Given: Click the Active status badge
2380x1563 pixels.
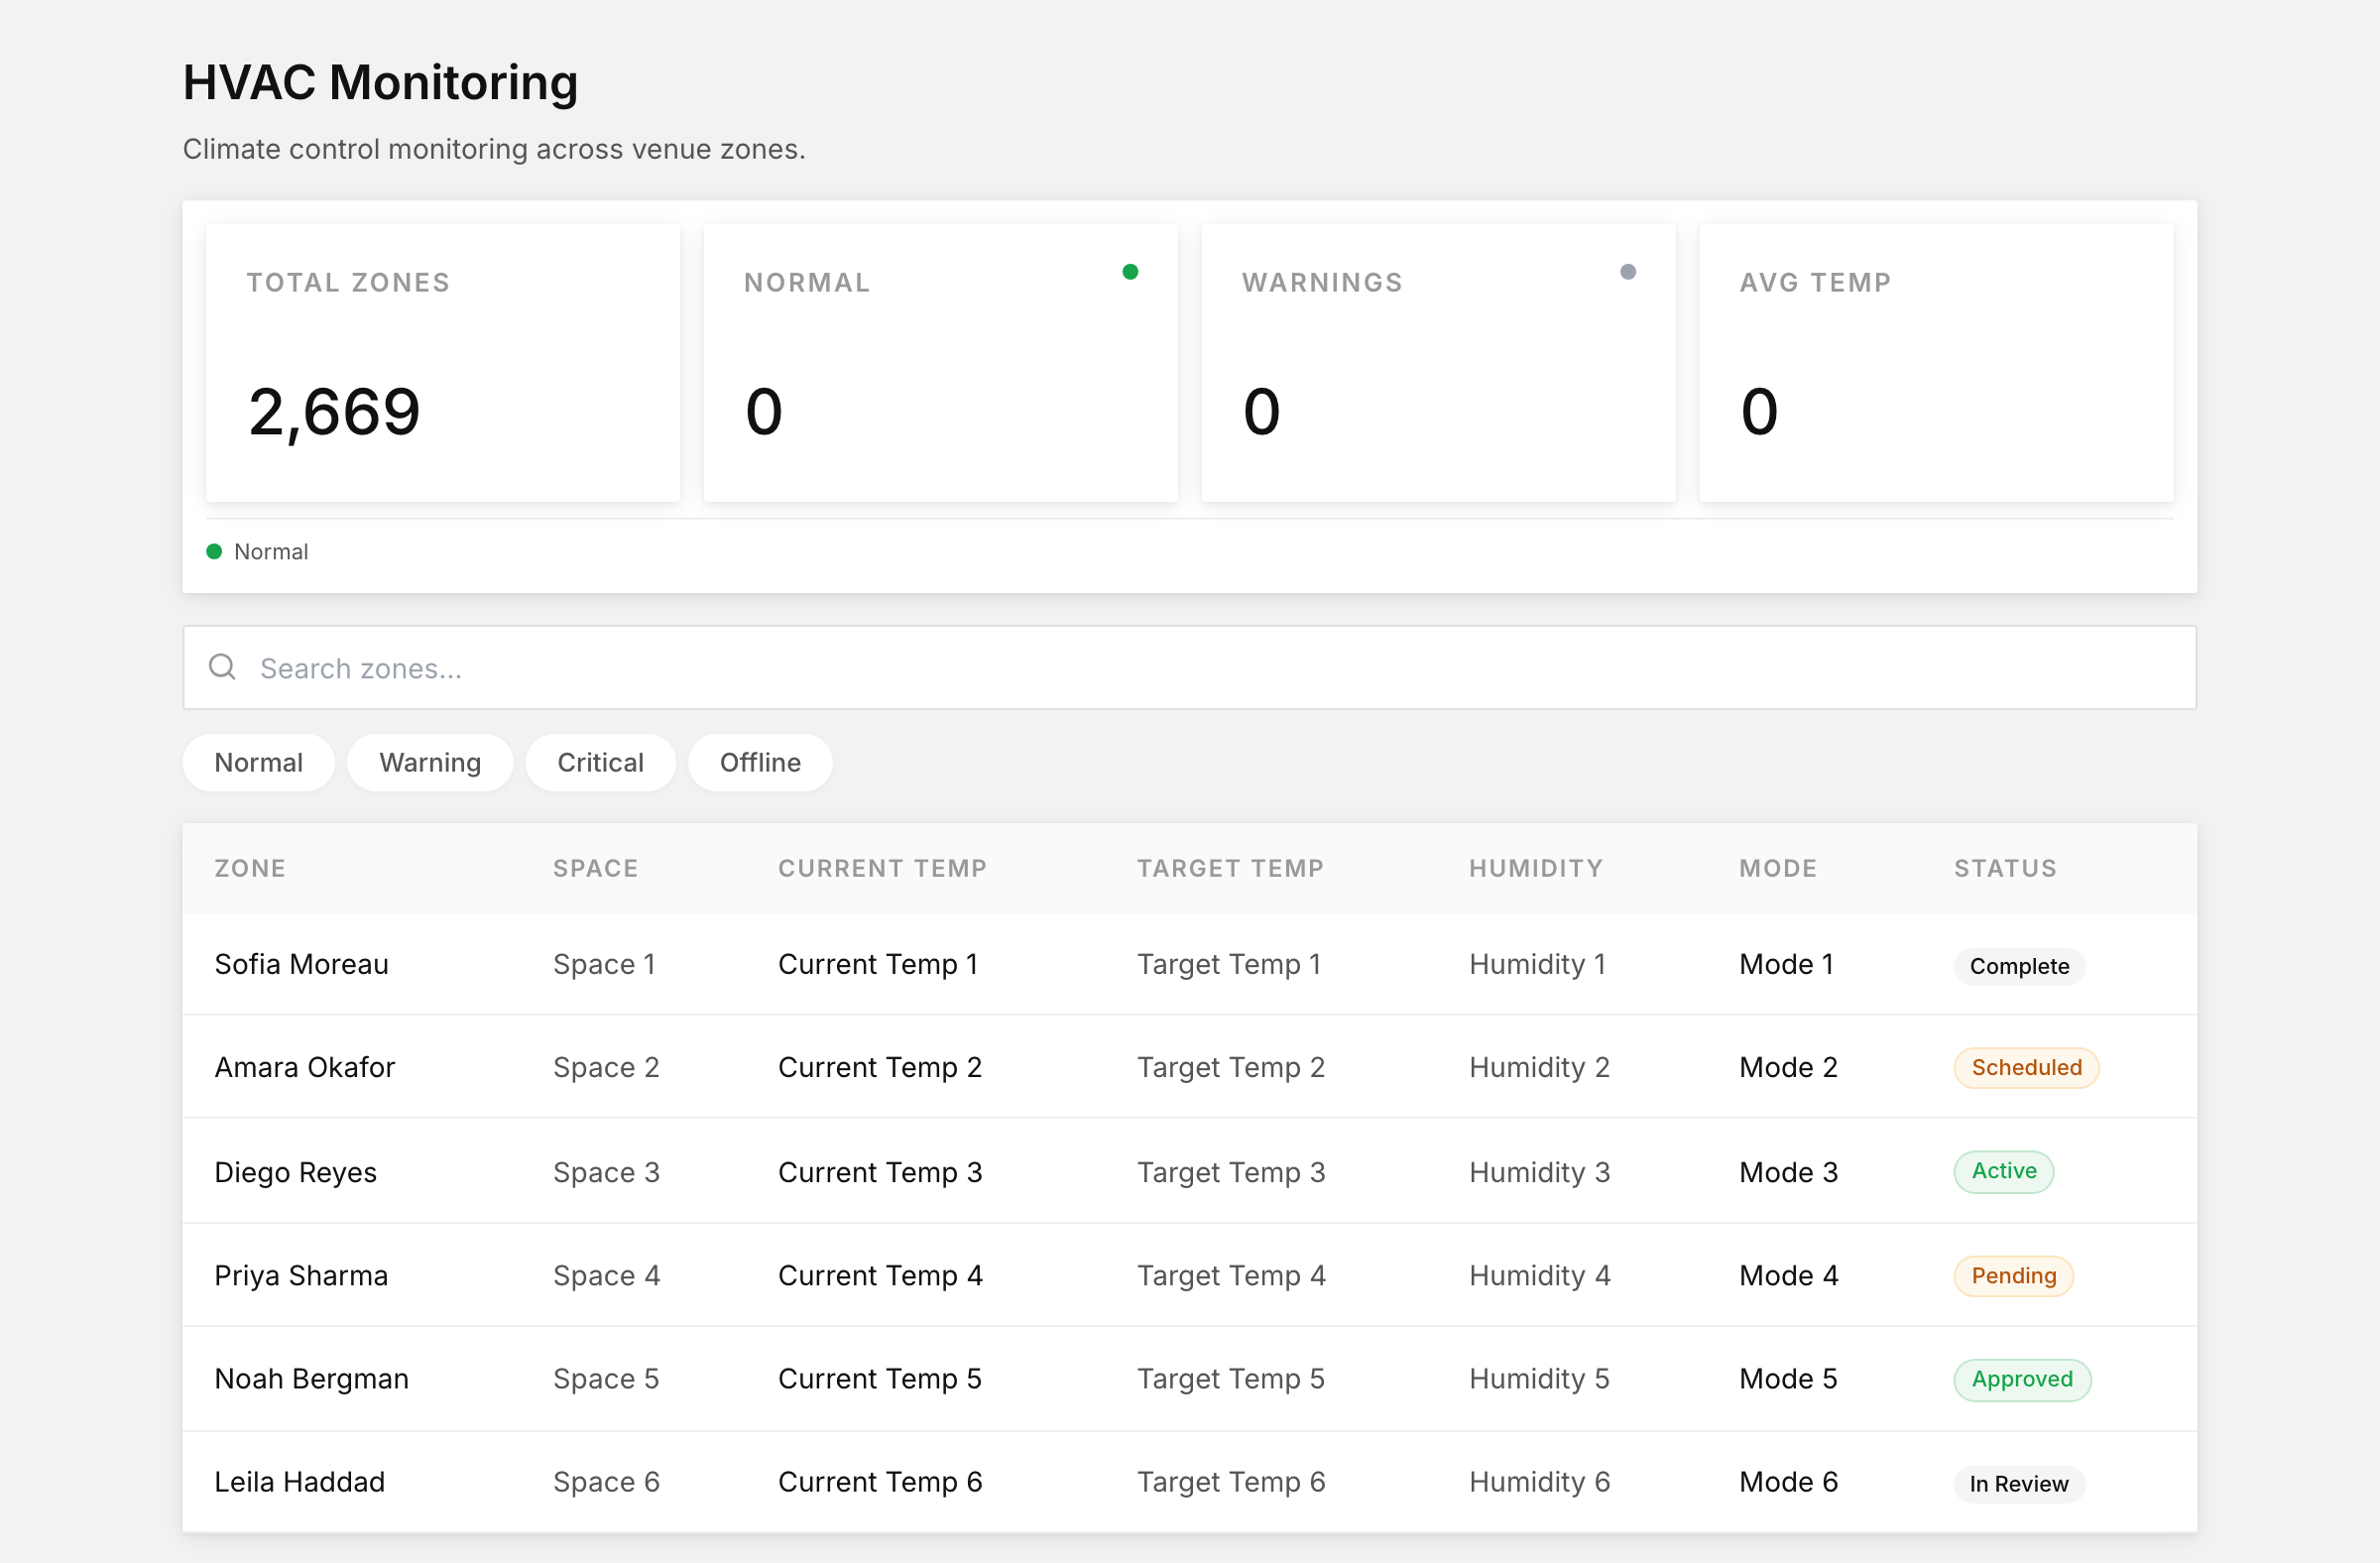Looking at the screenshot, I should (x=2003, y=1171).
